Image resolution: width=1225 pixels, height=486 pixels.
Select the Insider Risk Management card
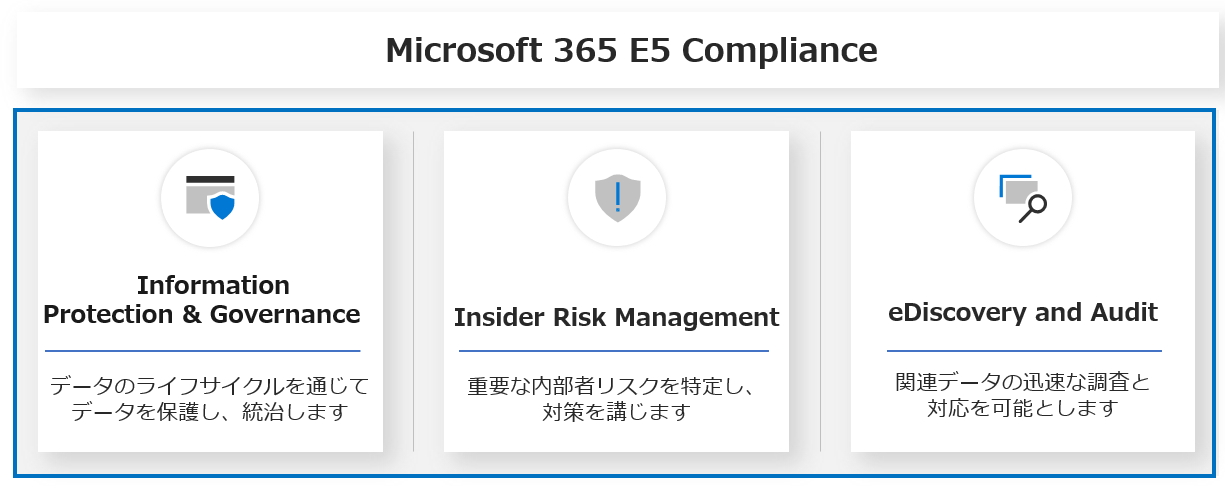point(616,291)
